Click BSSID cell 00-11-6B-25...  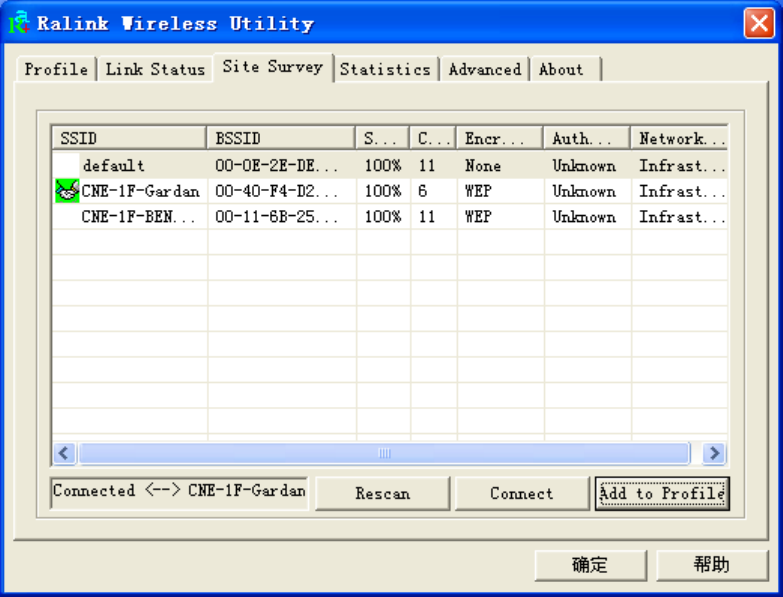[276, 216]
